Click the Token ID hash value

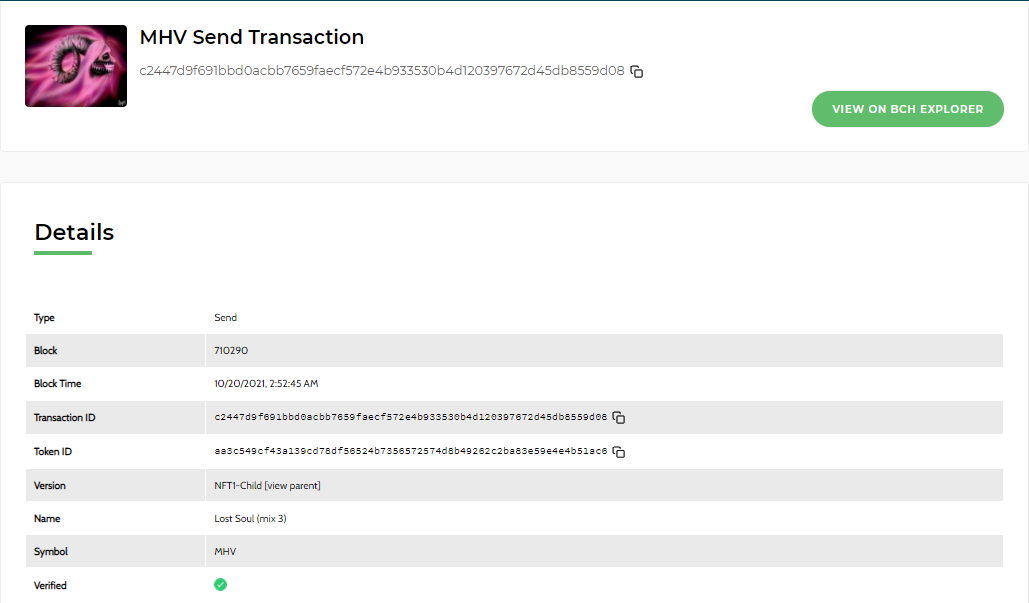point(411,451)
